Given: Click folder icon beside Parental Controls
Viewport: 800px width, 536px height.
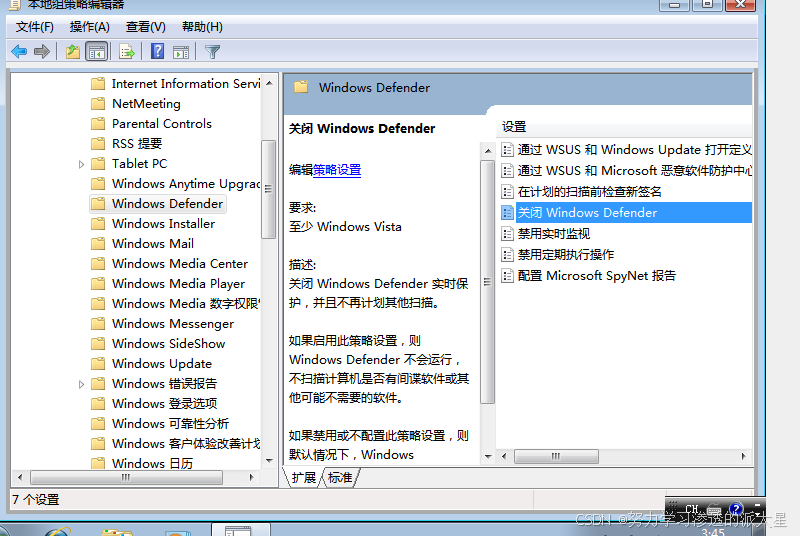Looking at the screenshot, I should (98, 123).
